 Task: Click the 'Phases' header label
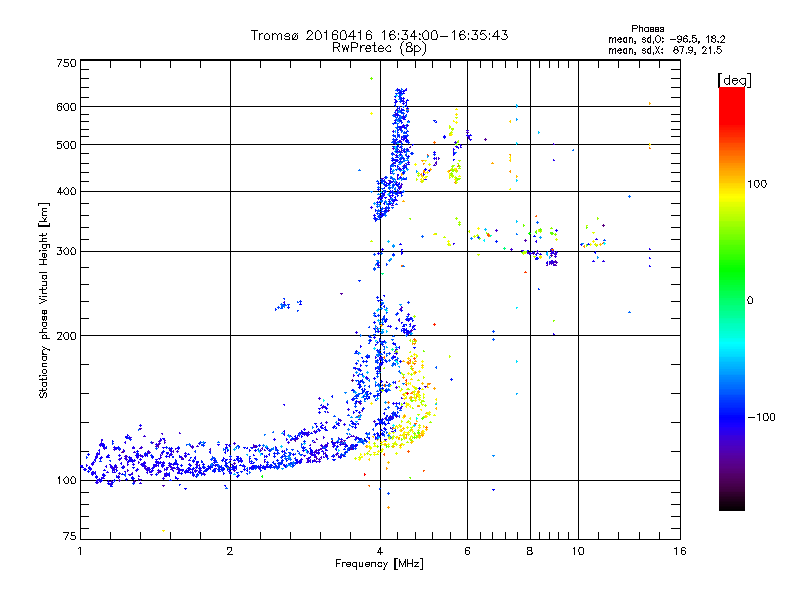(x=647, y=29)
